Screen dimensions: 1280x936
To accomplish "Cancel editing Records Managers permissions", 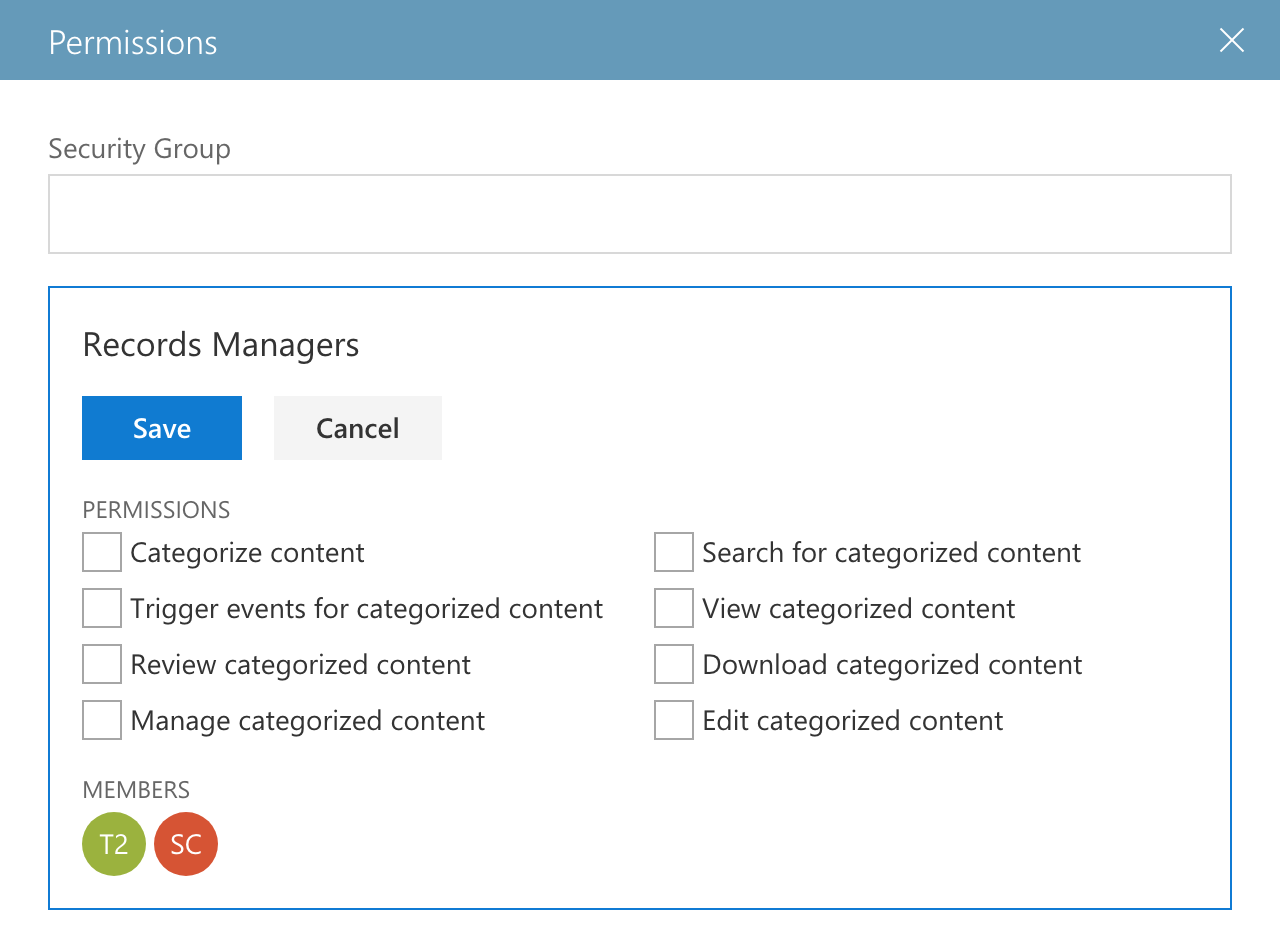I will click(358, 428).
